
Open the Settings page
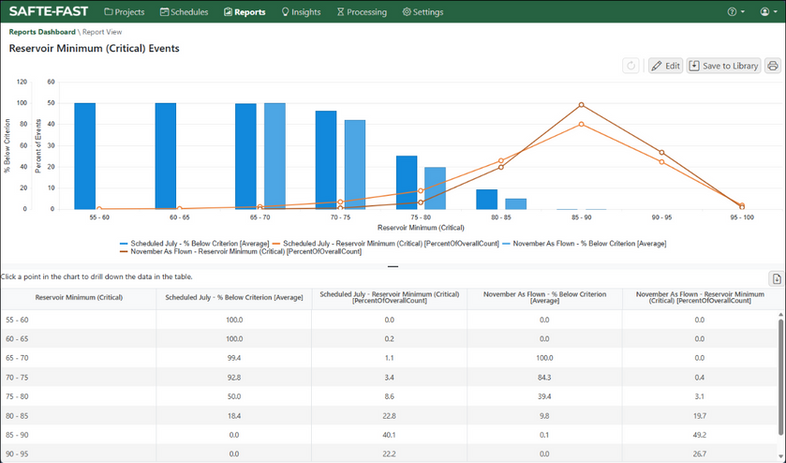pyautogui.click(x=423, y=12)
